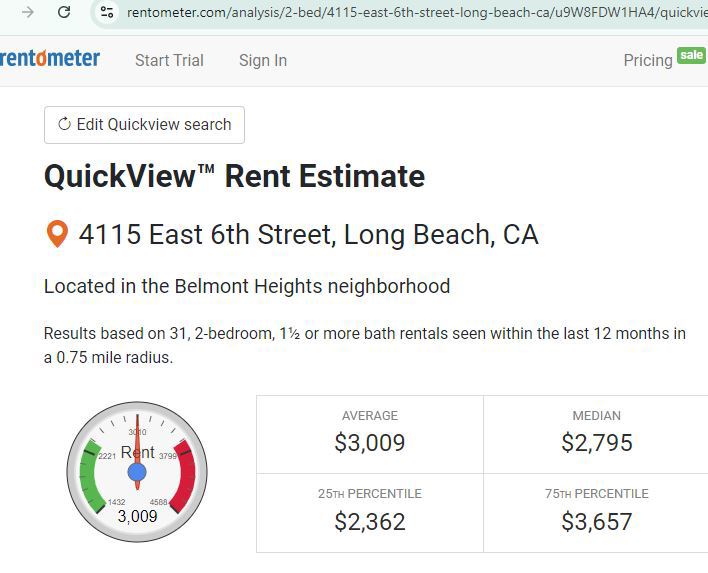The width and height of the screenshot is (708, 573).
Task: Open the Start Trial menu item
Action: click(169, 60)
